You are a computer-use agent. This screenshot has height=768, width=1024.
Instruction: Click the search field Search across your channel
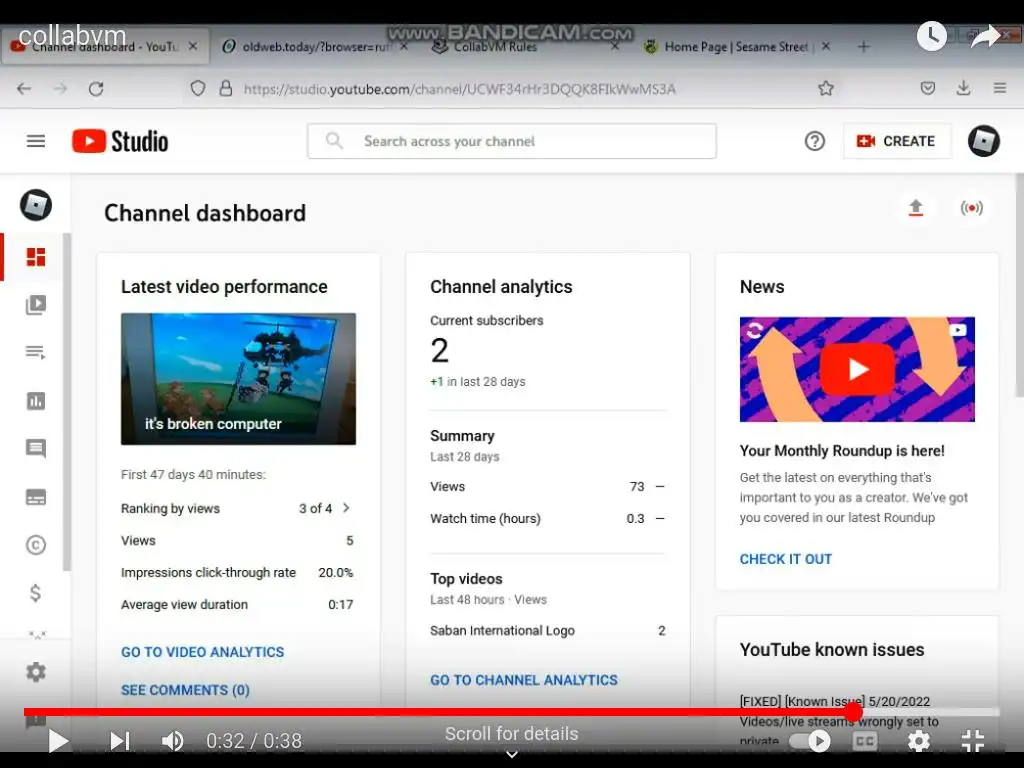(512, 141)
